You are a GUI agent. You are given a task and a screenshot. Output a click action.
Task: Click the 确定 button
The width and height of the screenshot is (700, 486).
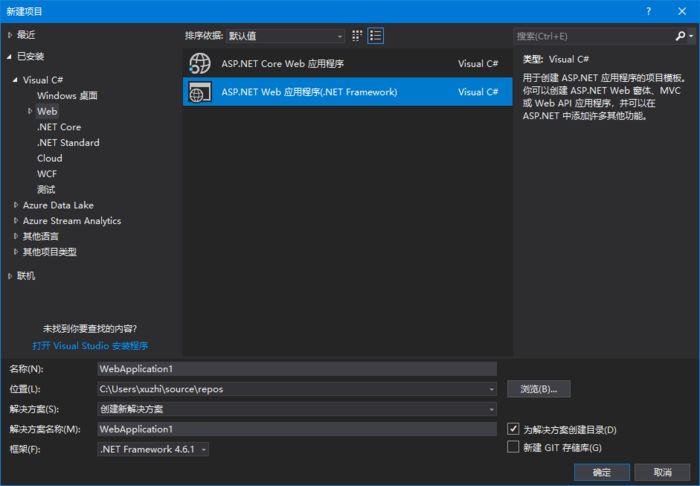(x=602, y=472)
